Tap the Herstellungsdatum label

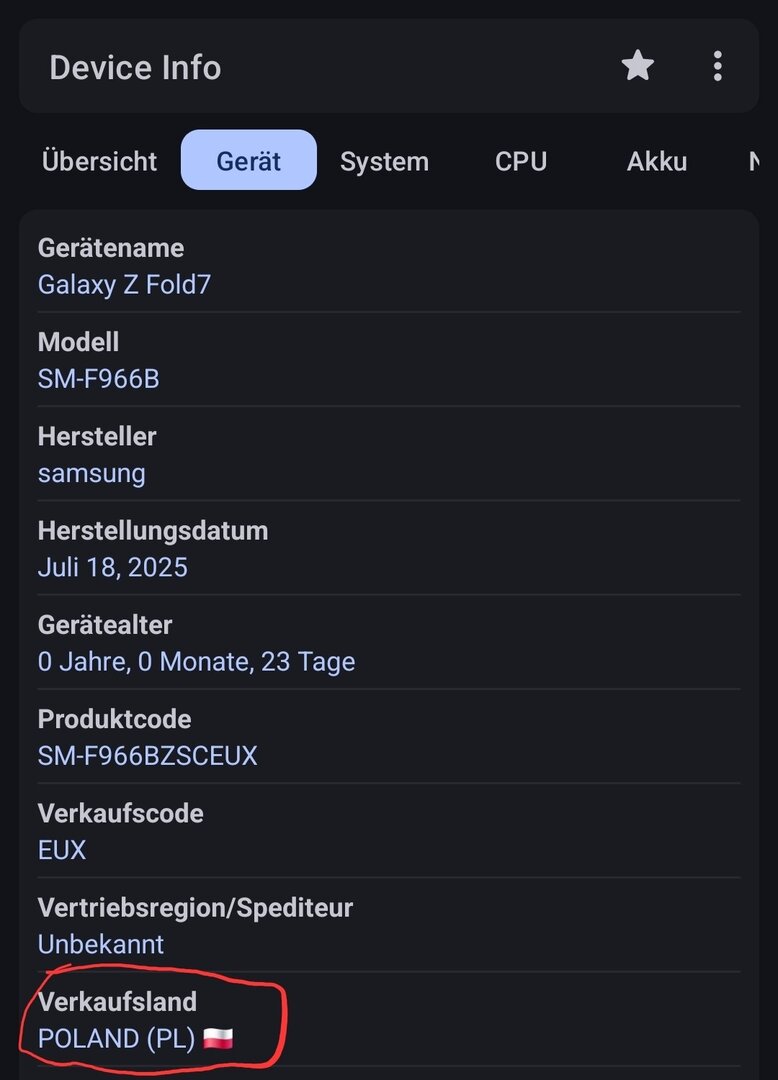(x=152, y=530)
